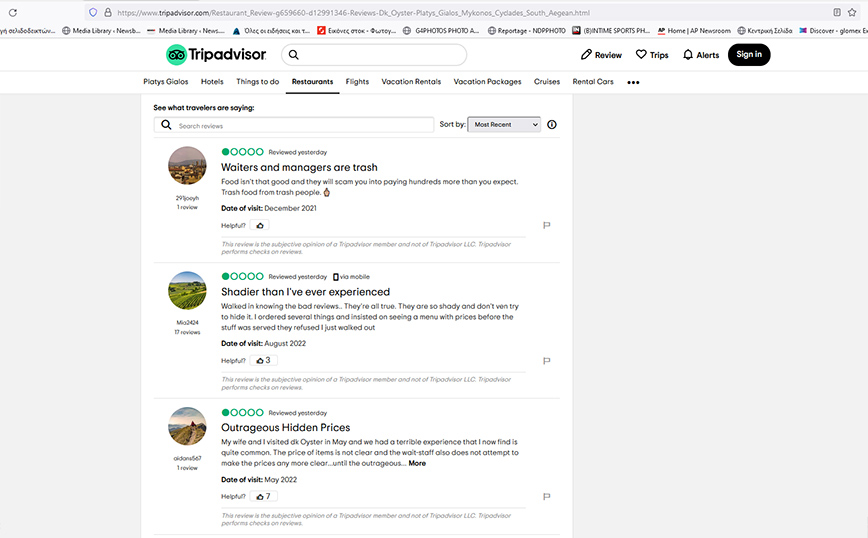Flag the 'Waiters and managers are trash' review
This screenshot has height=538, width=868.
547,226
